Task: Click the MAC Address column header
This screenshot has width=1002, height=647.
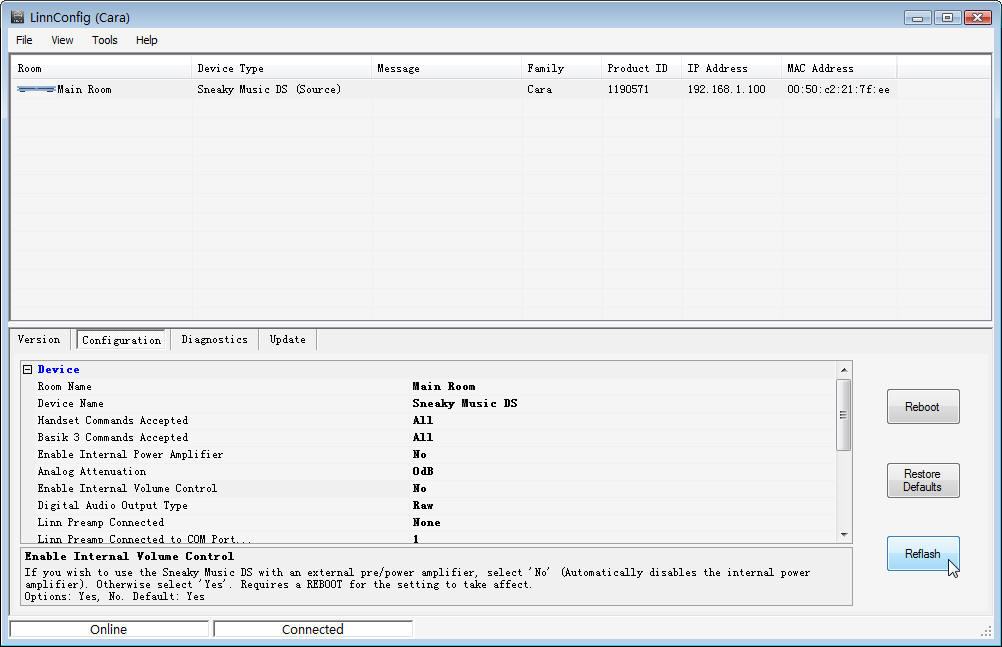Action: [x=838, y=68]
